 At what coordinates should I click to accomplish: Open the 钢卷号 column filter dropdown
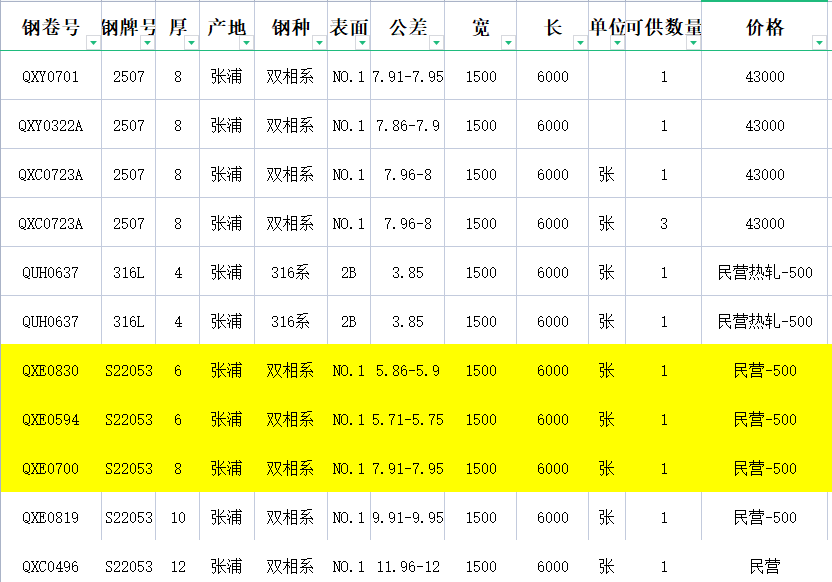click(x=91, y=42)
